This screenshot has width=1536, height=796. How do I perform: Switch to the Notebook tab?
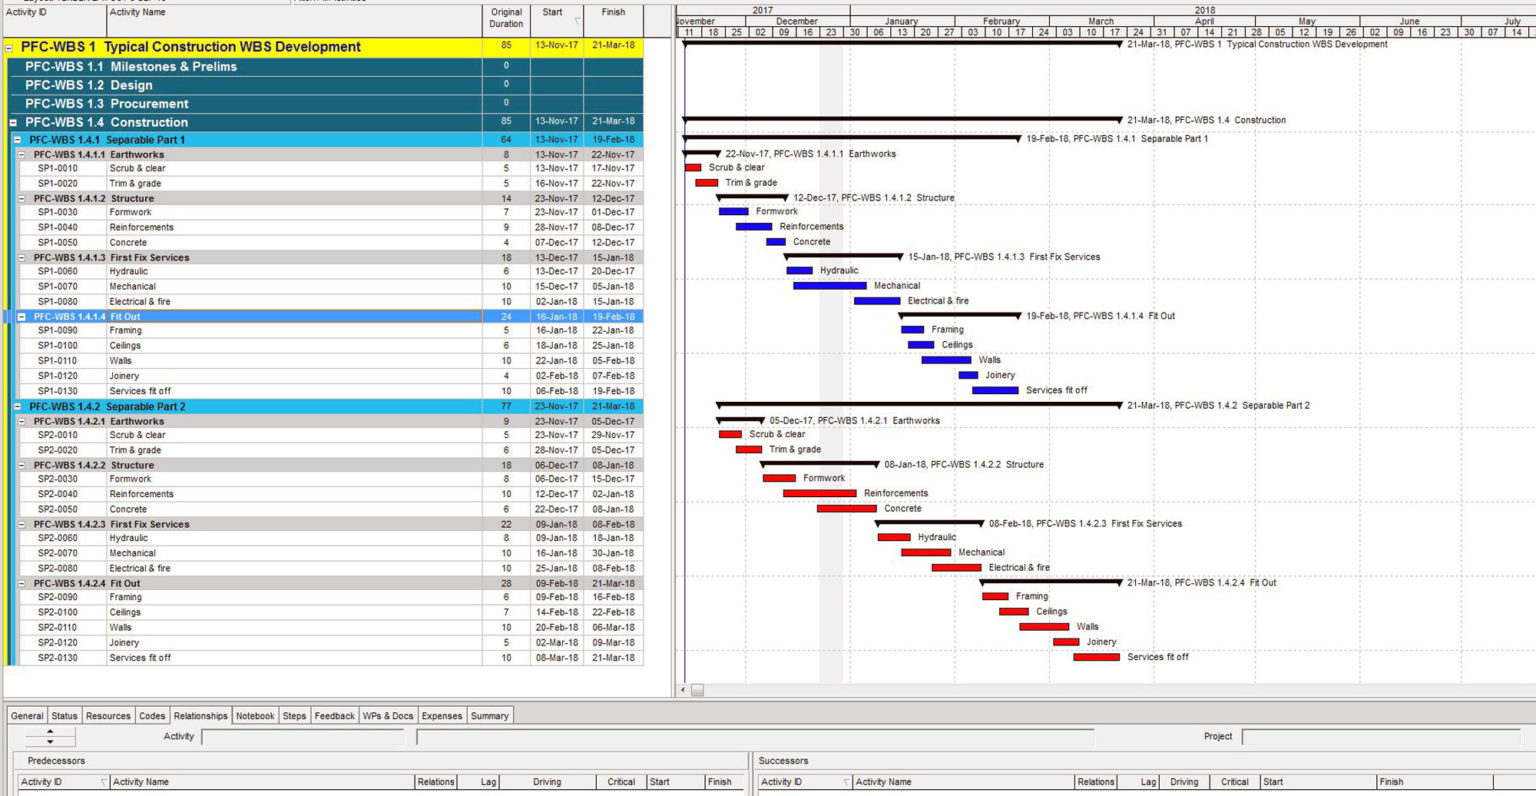click(255, 715)
